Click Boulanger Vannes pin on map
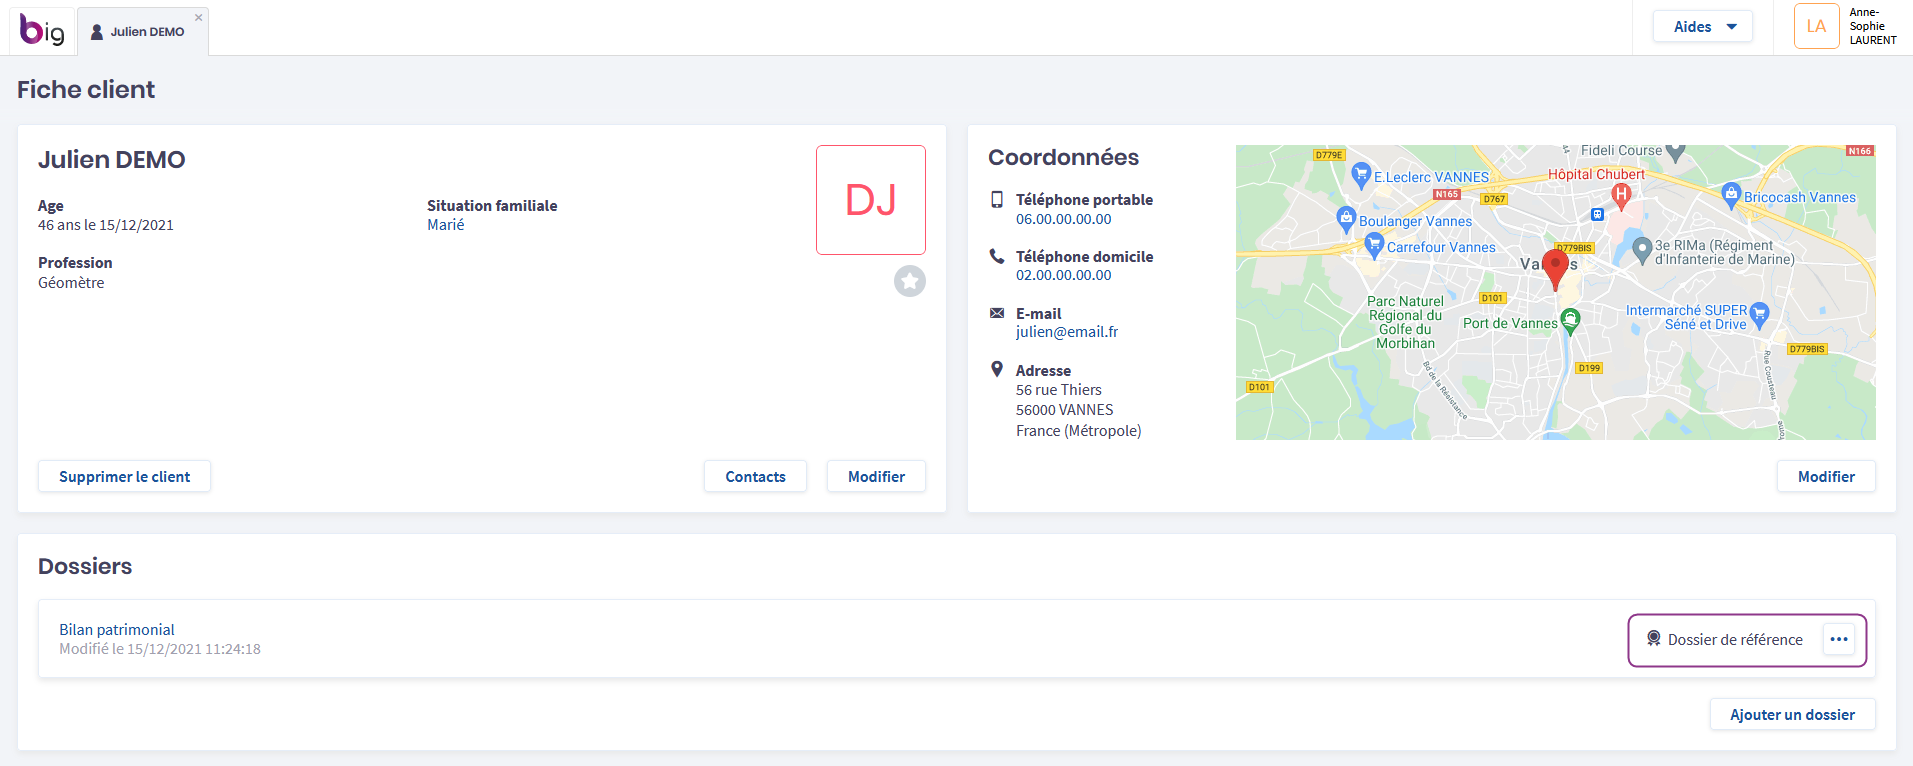Viewport: 1913px width, 766px height. click(1346, 218)
